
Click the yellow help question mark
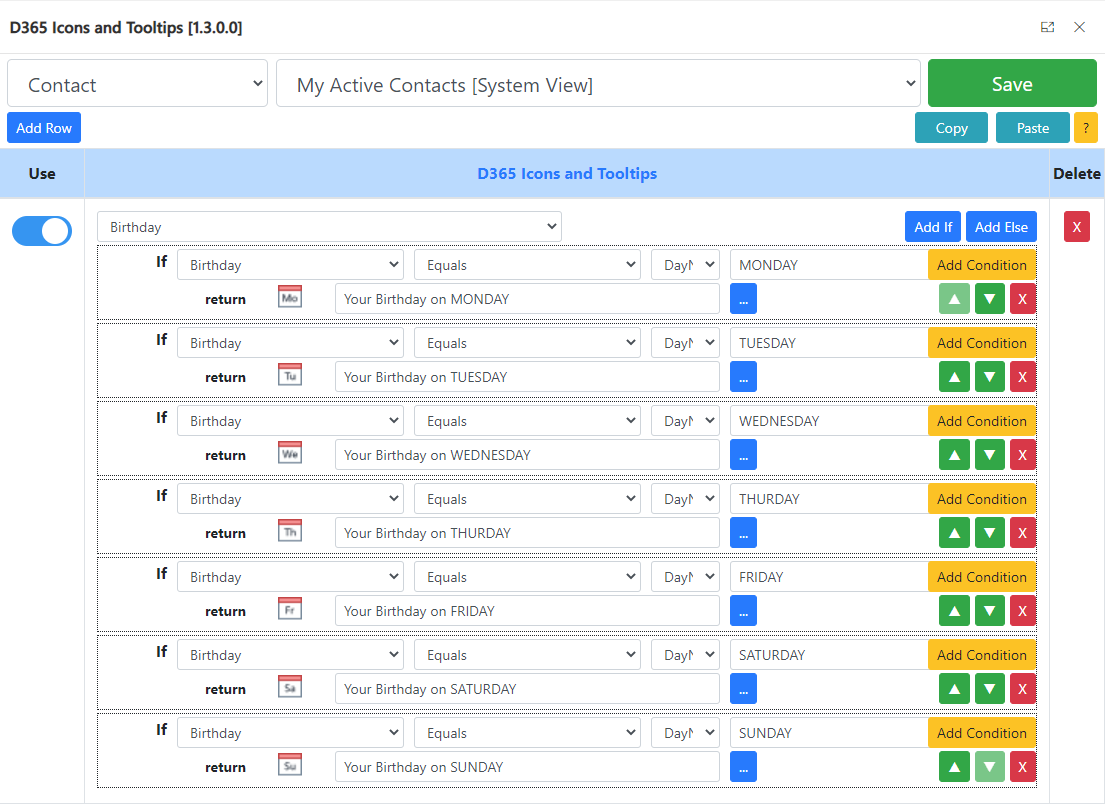[x=1085, y=128]
